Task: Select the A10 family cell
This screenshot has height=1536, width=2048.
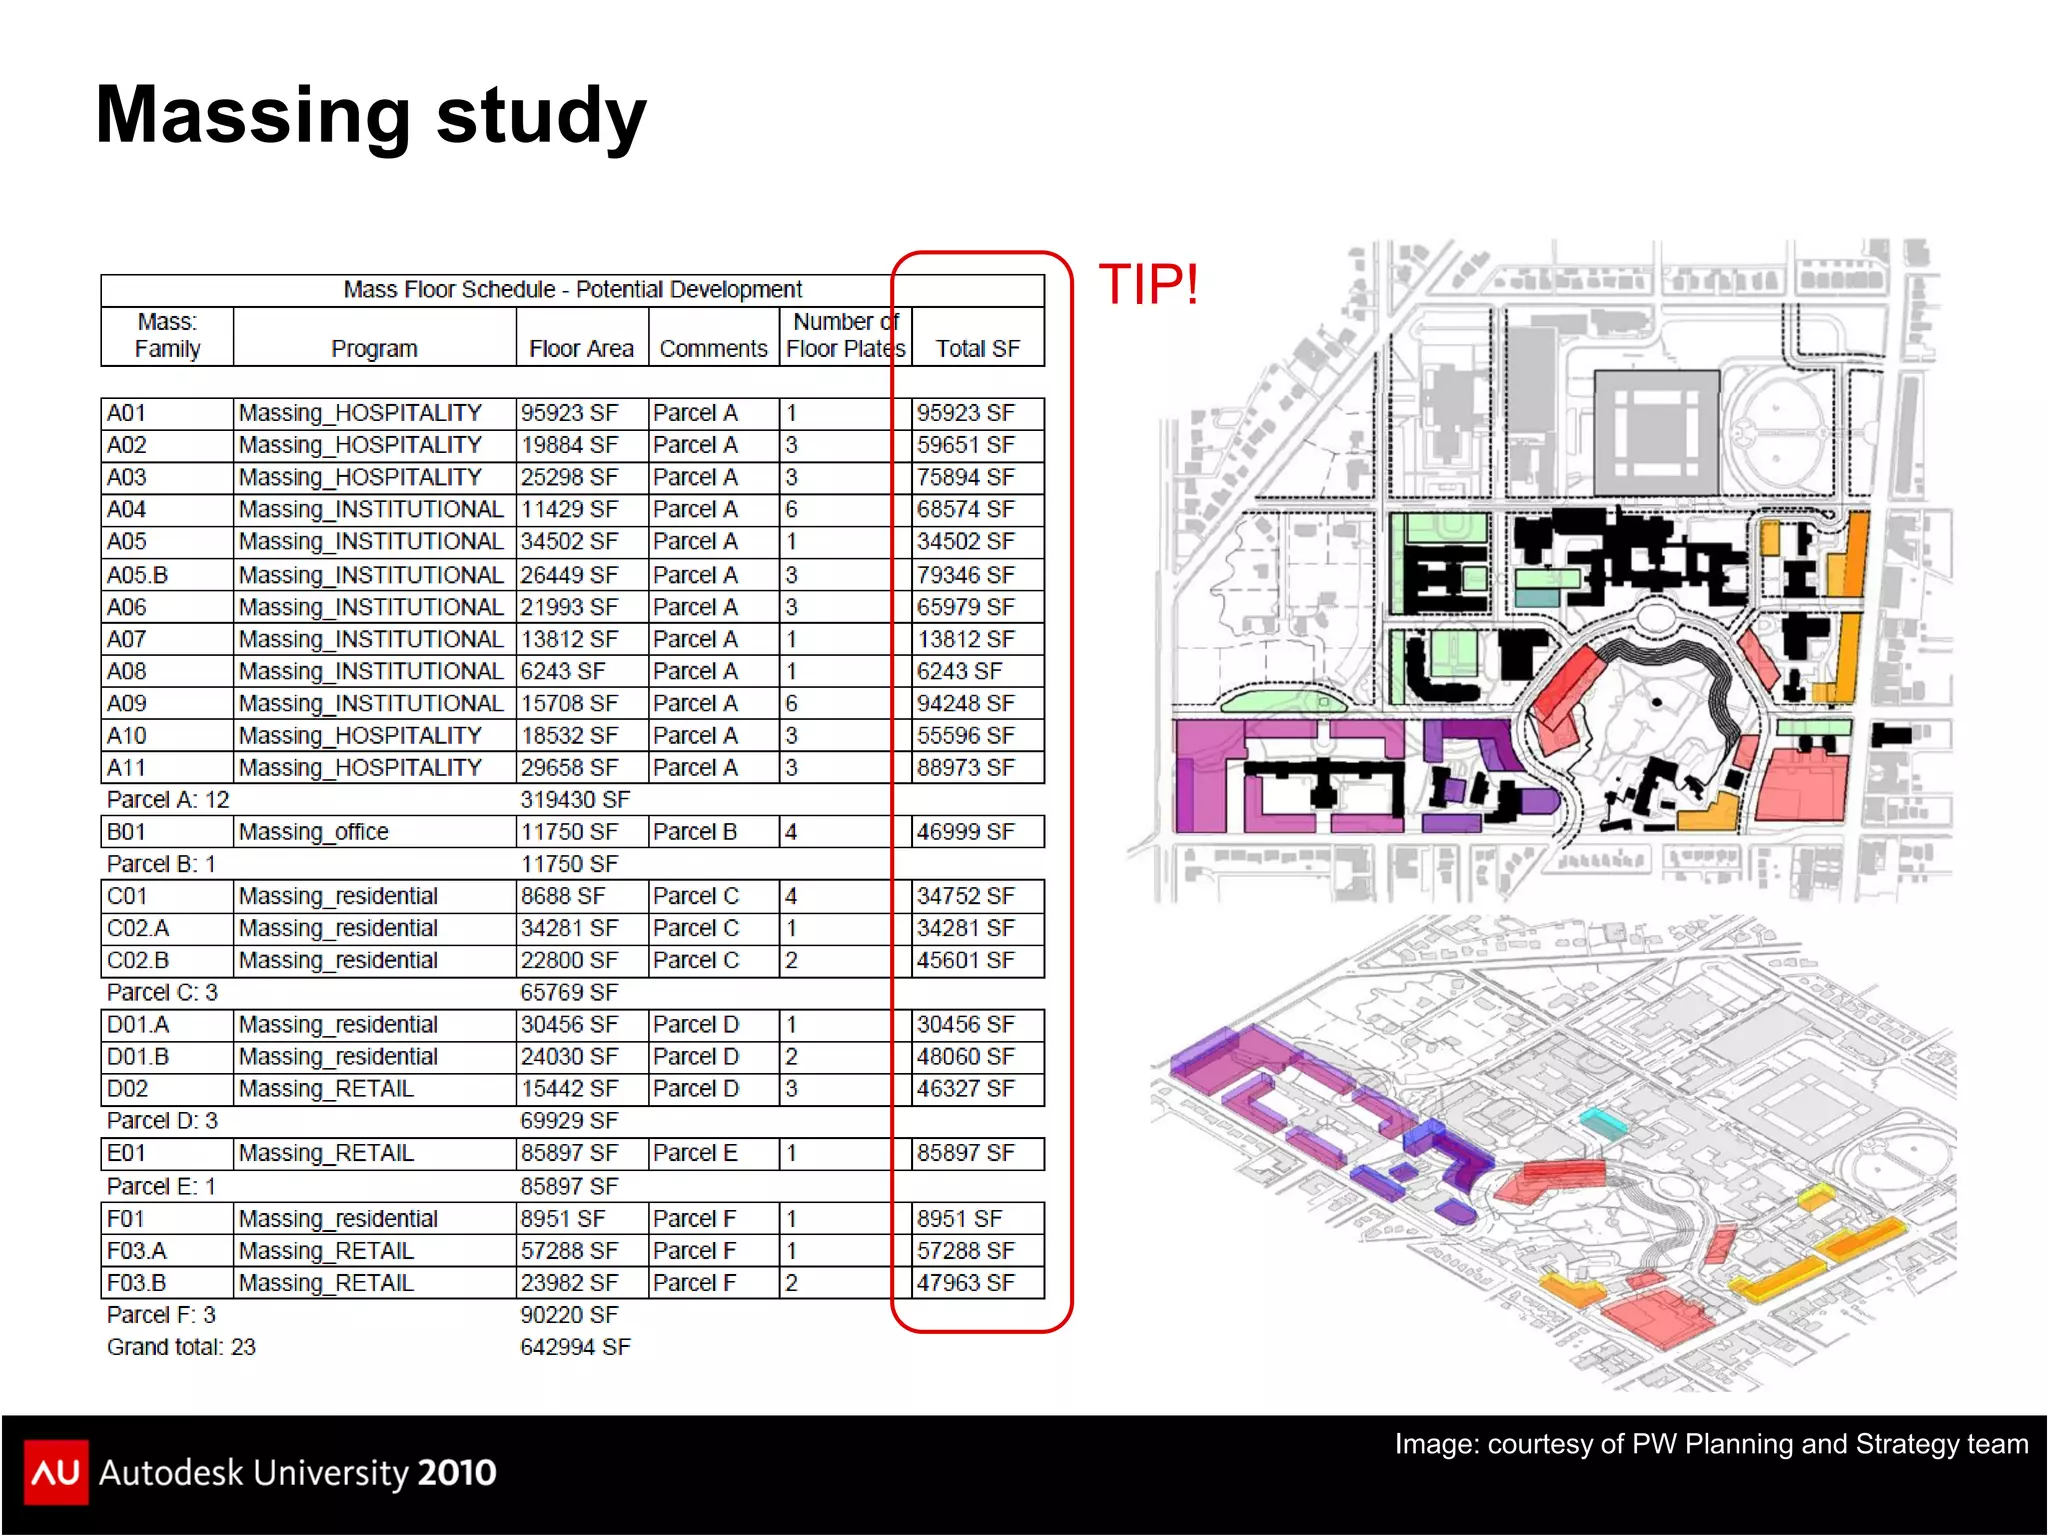Action: (x=167, y=735)
